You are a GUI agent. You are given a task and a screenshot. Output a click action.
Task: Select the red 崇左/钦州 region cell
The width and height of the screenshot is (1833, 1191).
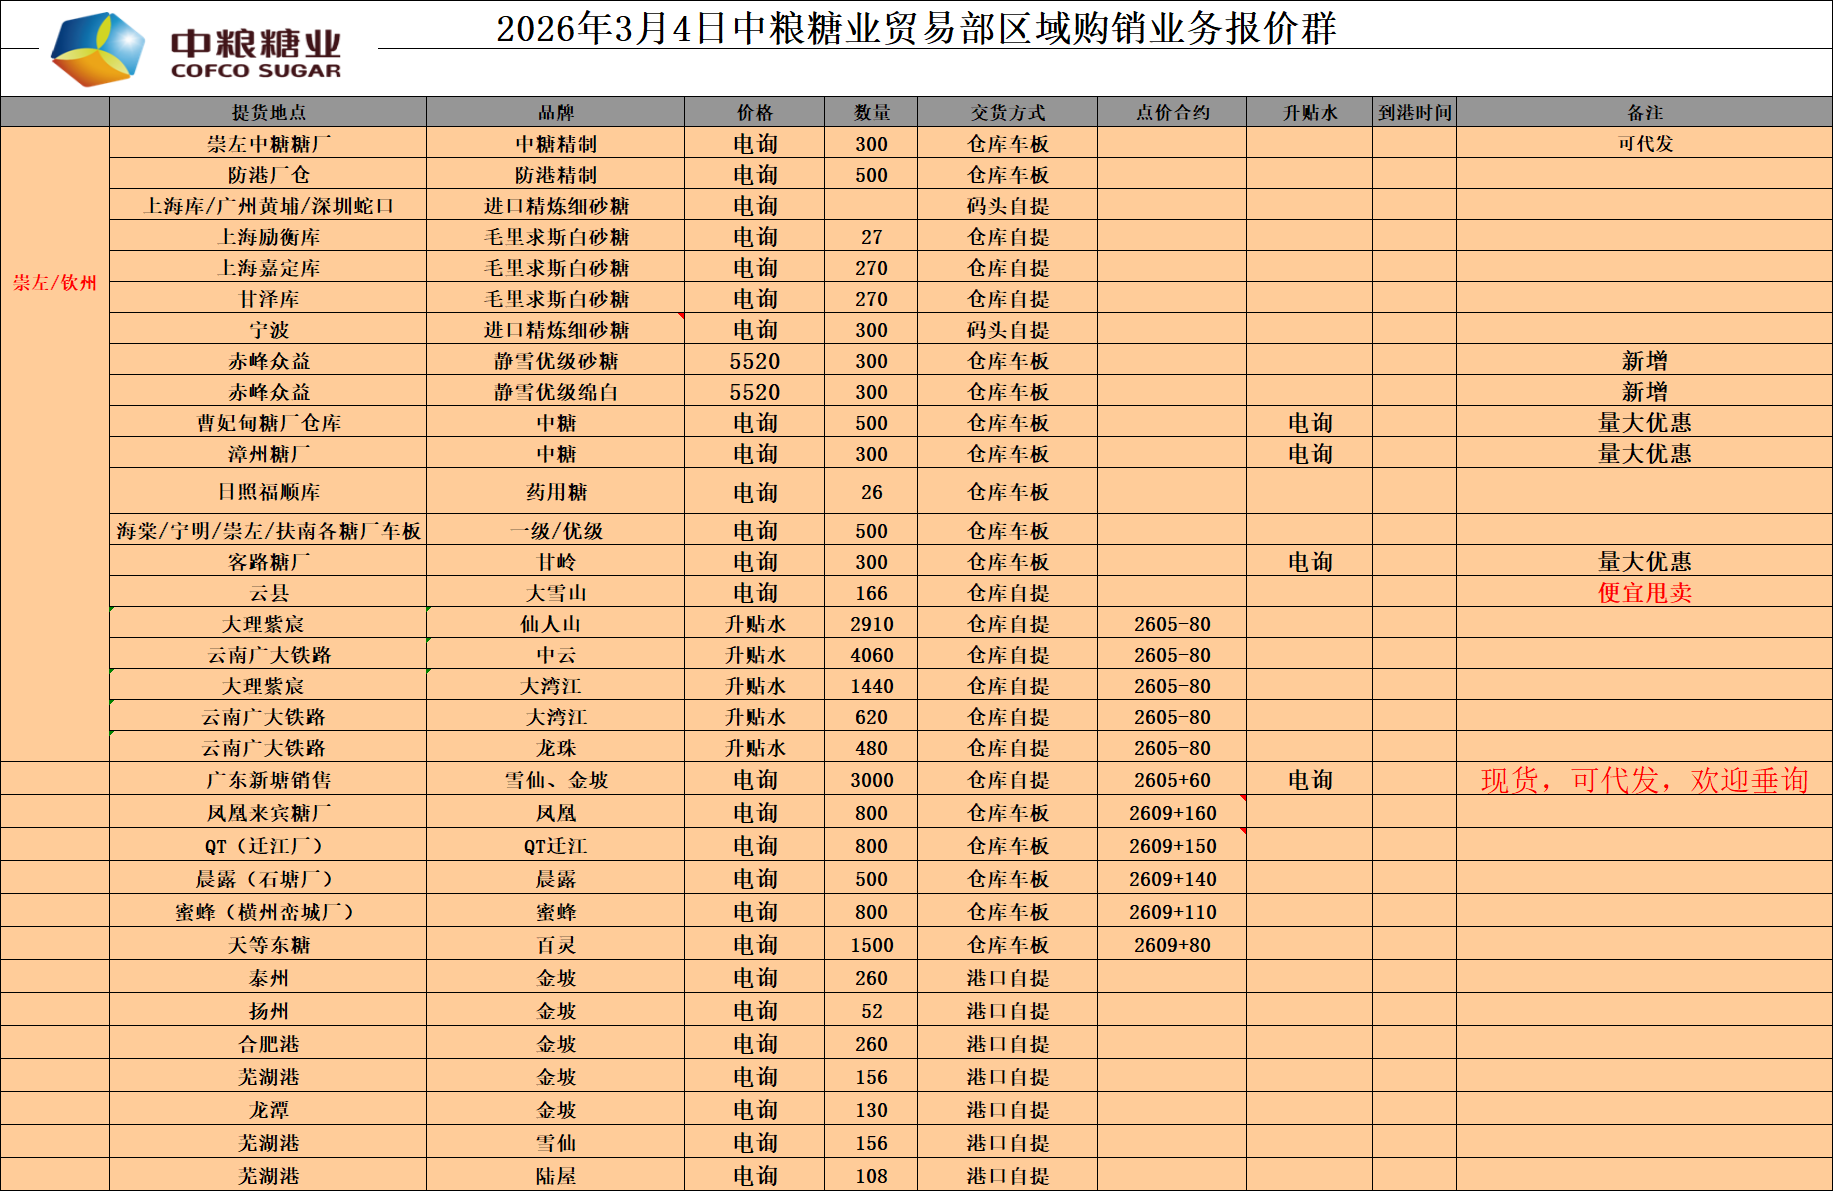tap(55, 283)
